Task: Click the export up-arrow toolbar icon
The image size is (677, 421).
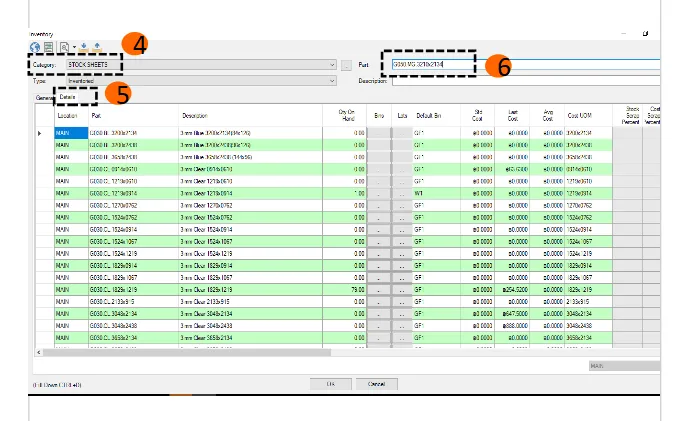Action: tap(97, 47)
